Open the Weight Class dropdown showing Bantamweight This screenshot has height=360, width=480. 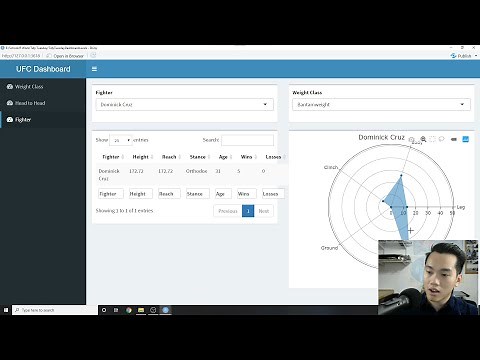tap(381, 104)
